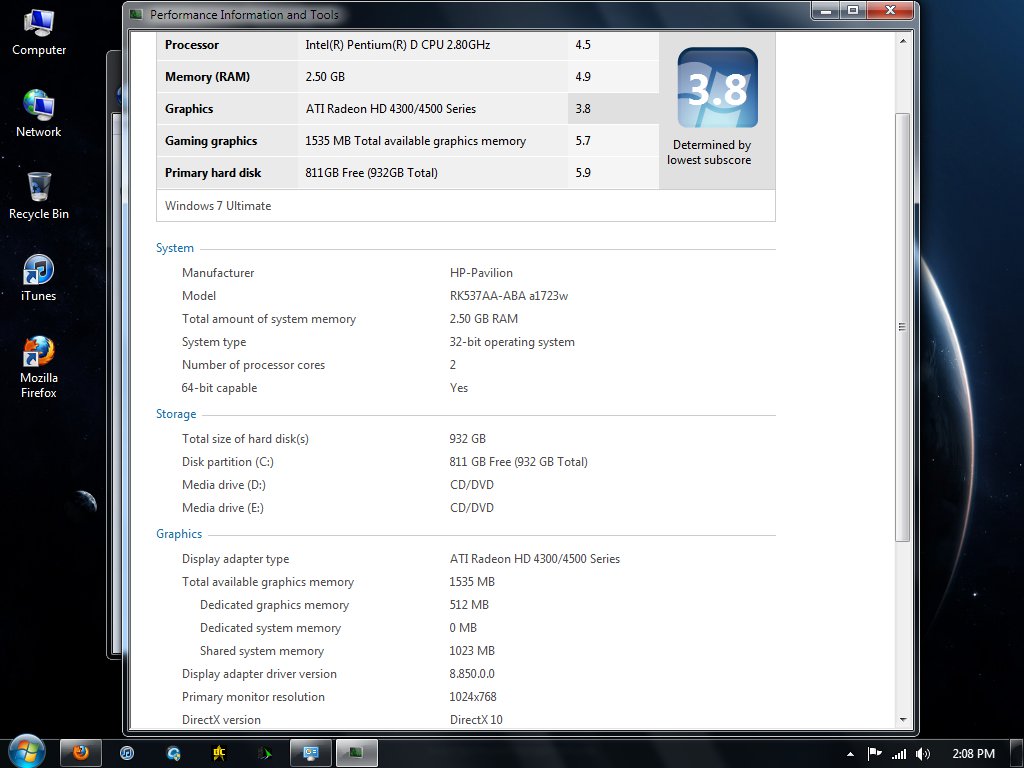Click the scroll down arrow
This screenshot has width=1024, height=768.
(903, 719)
